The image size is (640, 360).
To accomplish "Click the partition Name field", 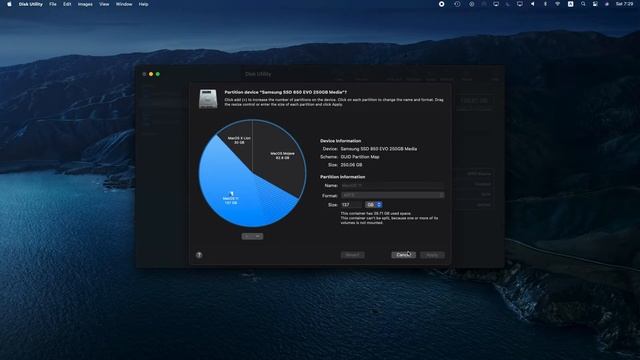I will pyautogui.click(x=392, y=186).
